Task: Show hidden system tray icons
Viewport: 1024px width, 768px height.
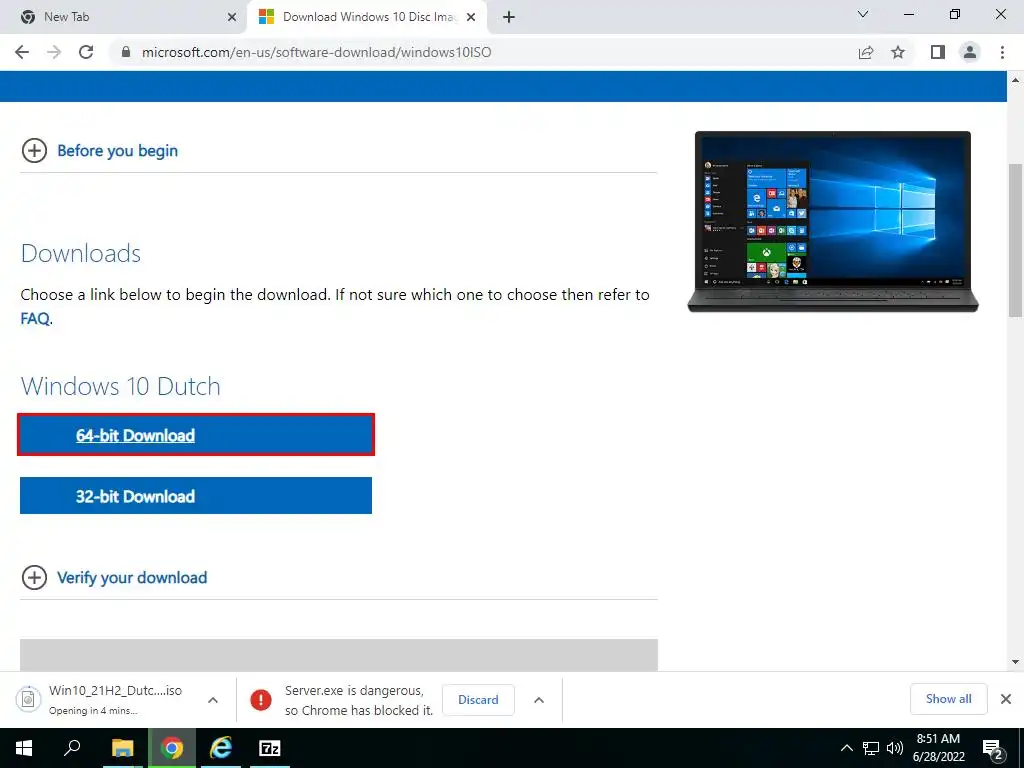Action: point(846,748)
